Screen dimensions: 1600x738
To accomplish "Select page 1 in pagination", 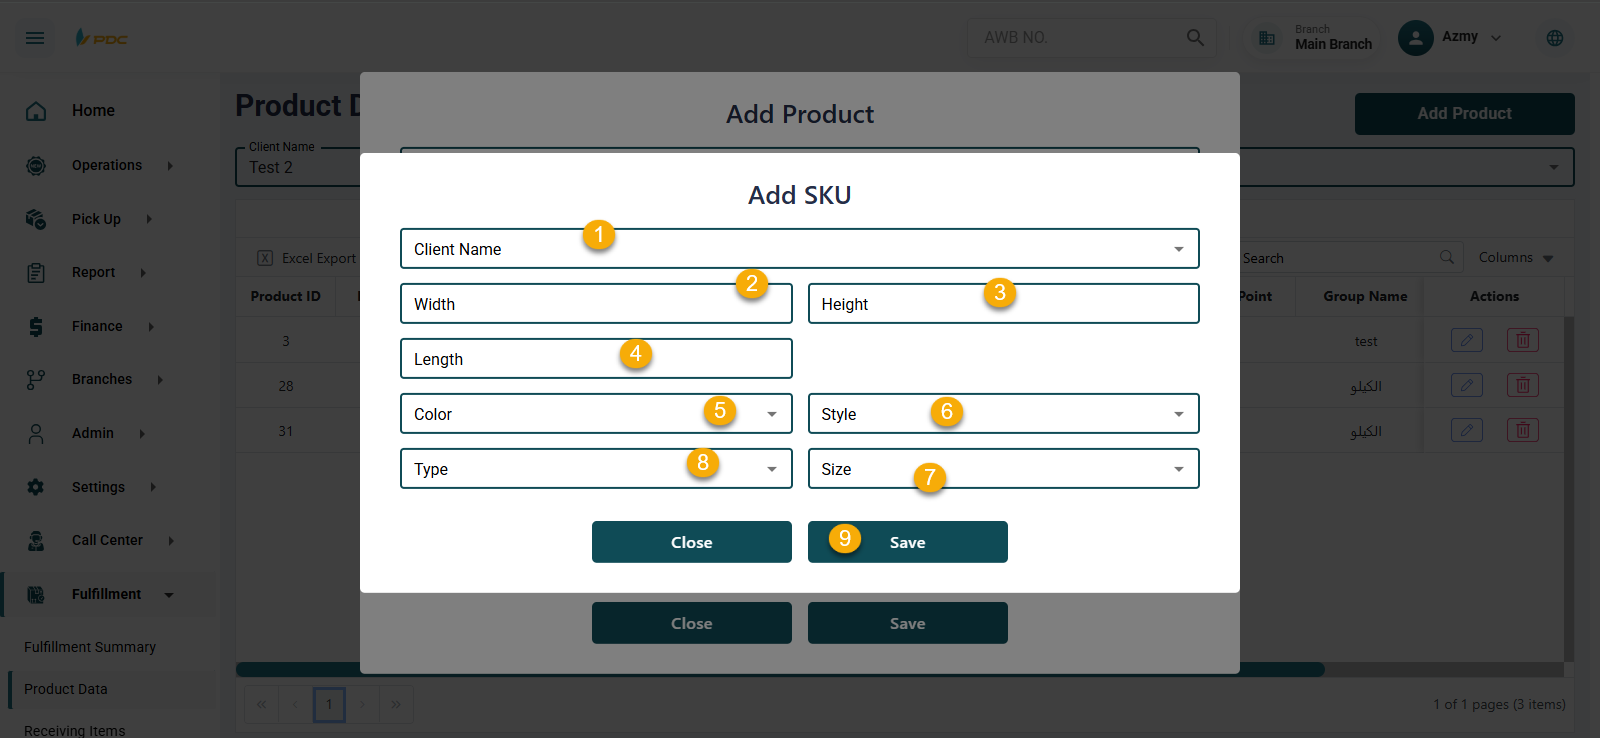I will (x=329, y=704).
